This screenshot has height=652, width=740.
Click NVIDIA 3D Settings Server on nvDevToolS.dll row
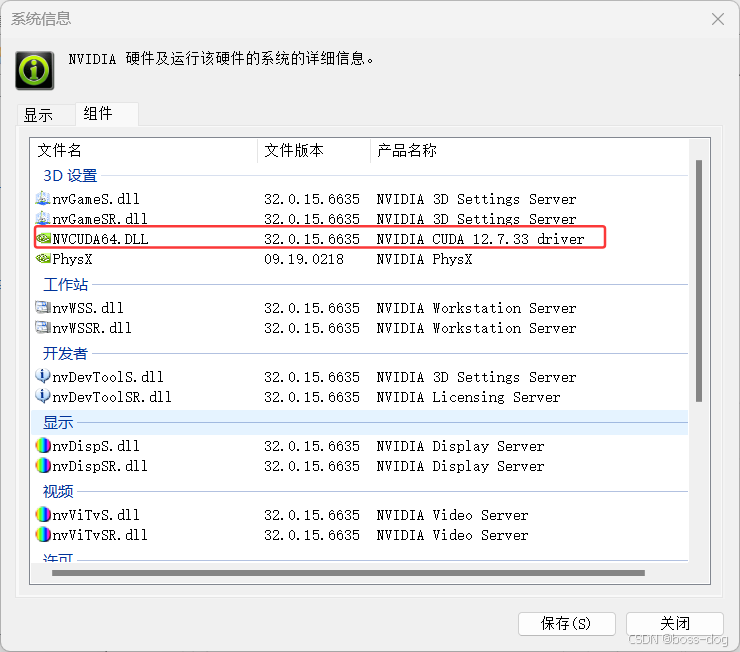476,377
